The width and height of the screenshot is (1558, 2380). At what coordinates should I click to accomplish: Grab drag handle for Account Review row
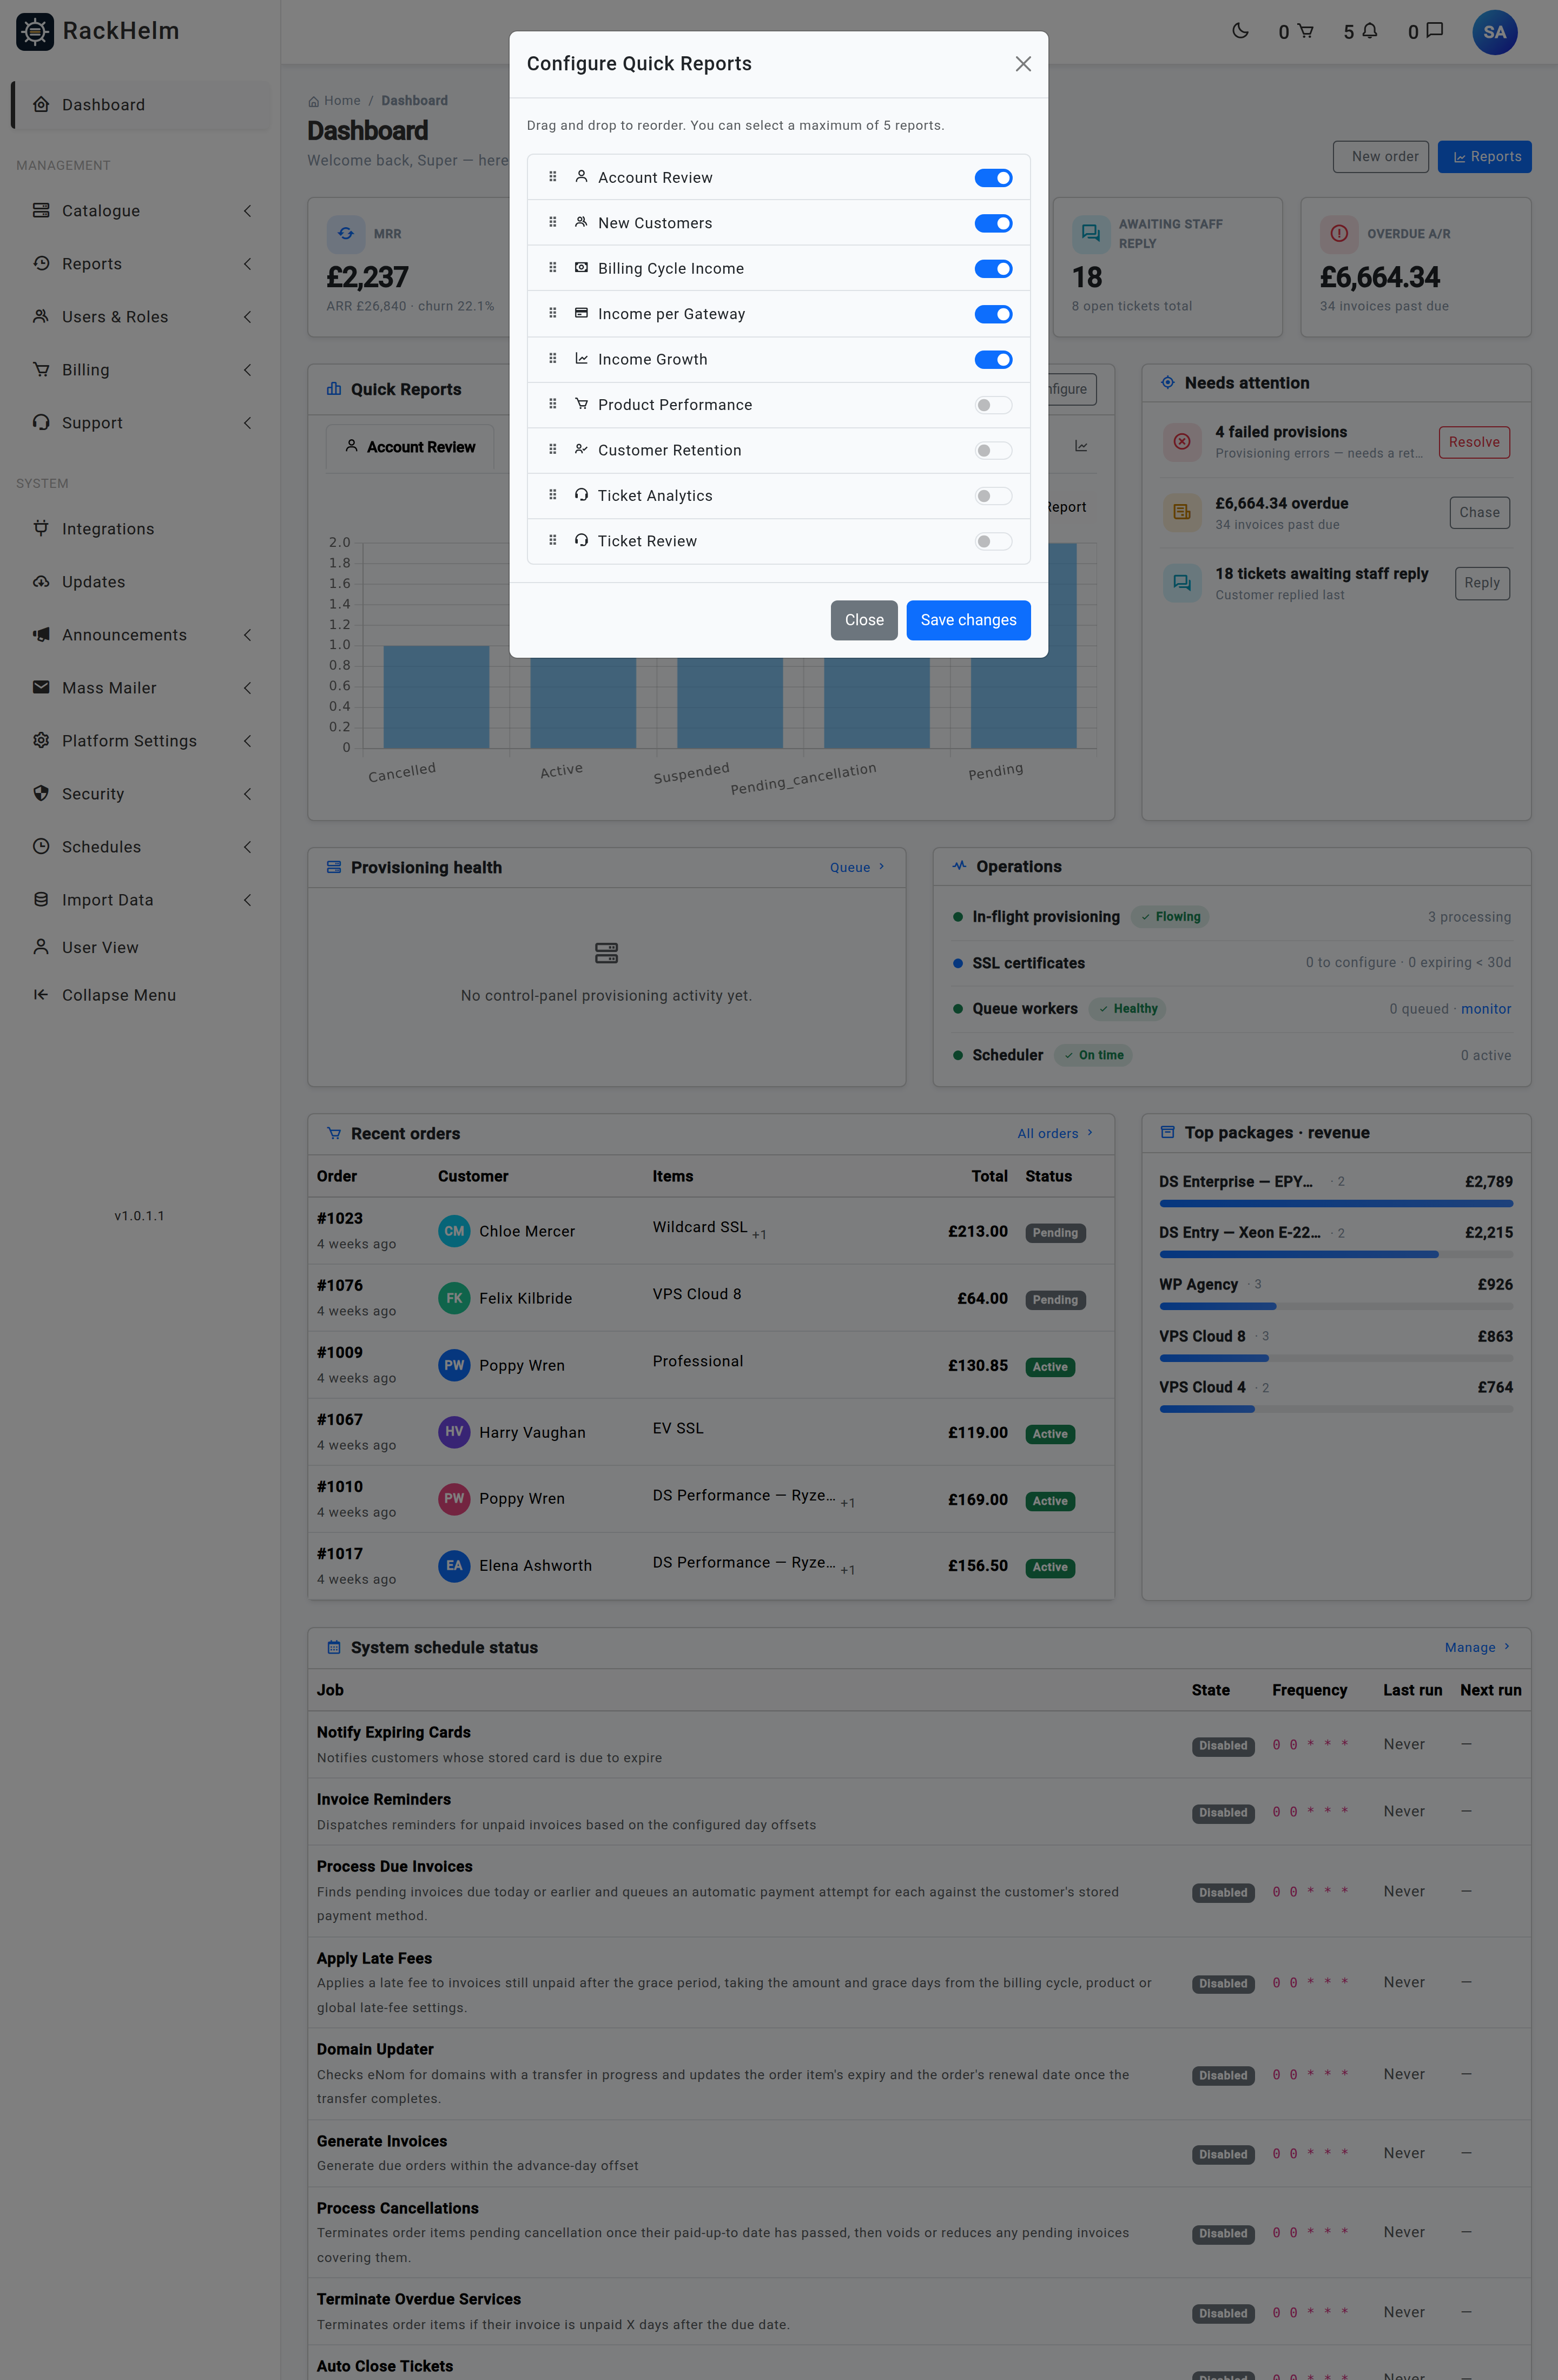553,177
